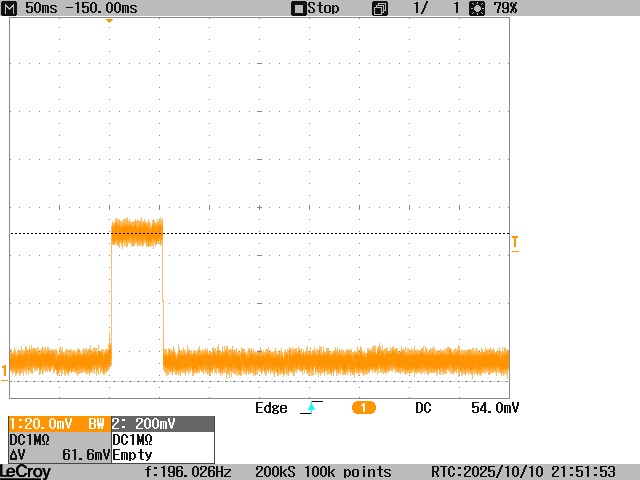This screenshot has width=640, height=480.
Task: Click the Stop acquisition indicator
Action: click(315, 8)
